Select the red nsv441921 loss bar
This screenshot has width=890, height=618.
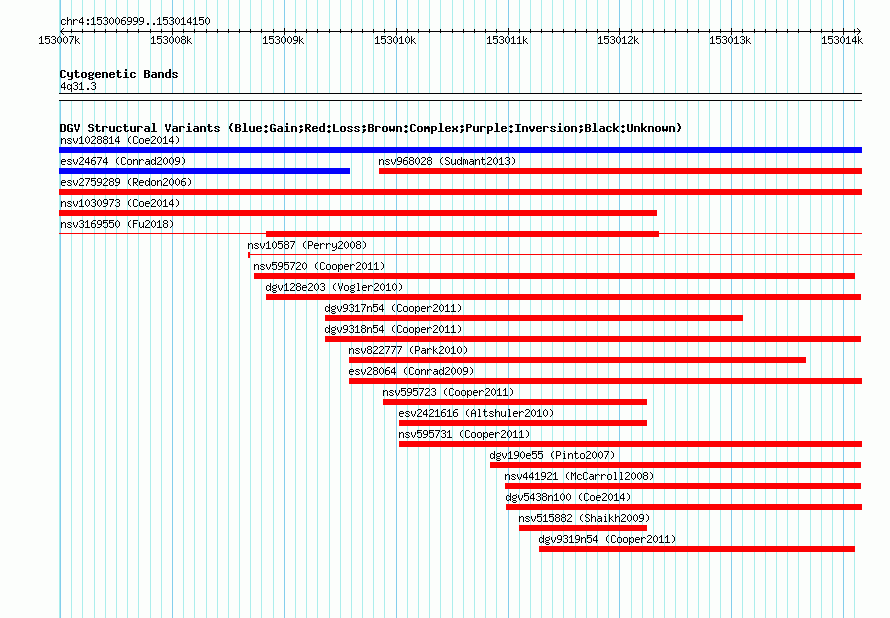click(683, 486)
